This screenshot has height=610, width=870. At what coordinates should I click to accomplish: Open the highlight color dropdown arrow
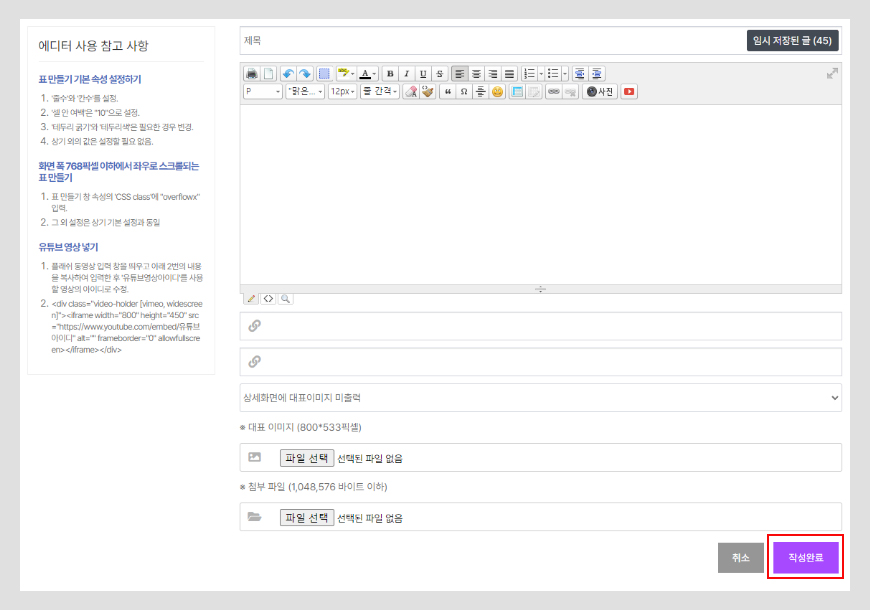(353, 73)
